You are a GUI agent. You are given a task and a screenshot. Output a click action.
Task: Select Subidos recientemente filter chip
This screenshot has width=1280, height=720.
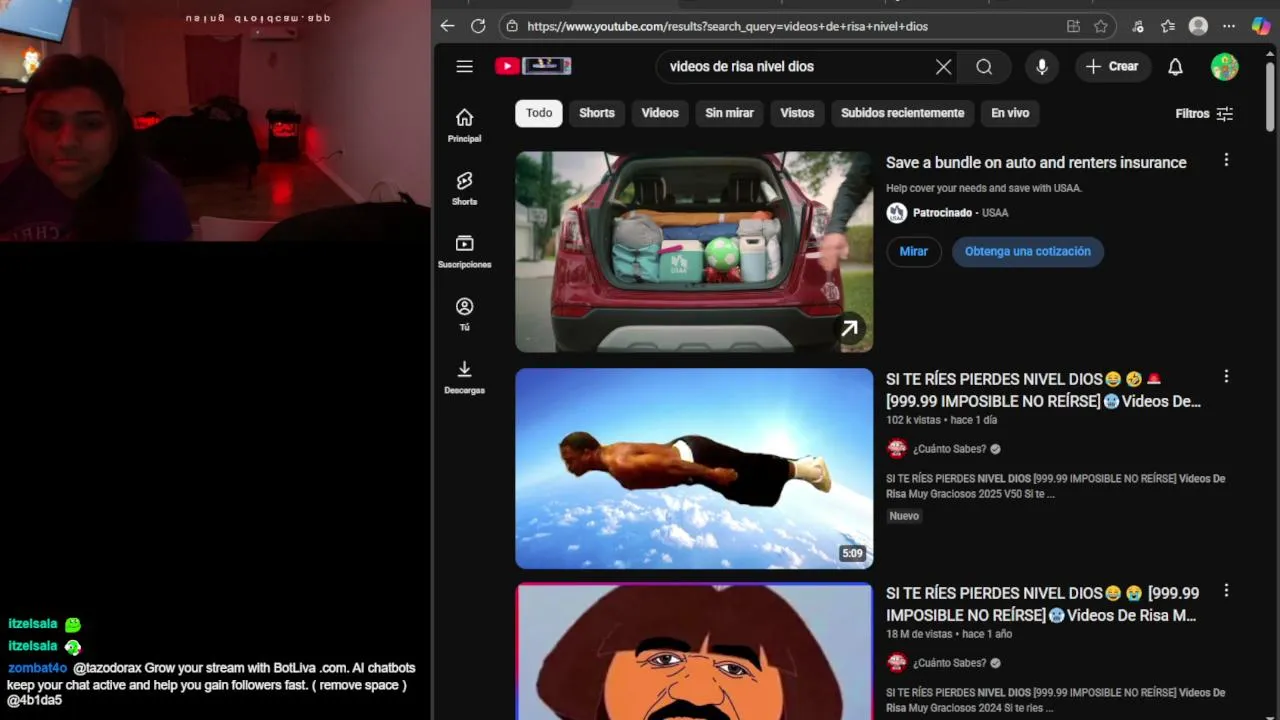pos(903,113)
